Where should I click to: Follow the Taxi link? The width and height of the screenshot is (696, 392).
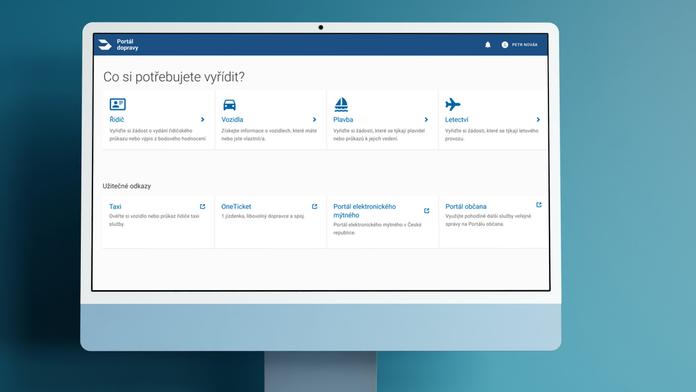tap(115, 206)
